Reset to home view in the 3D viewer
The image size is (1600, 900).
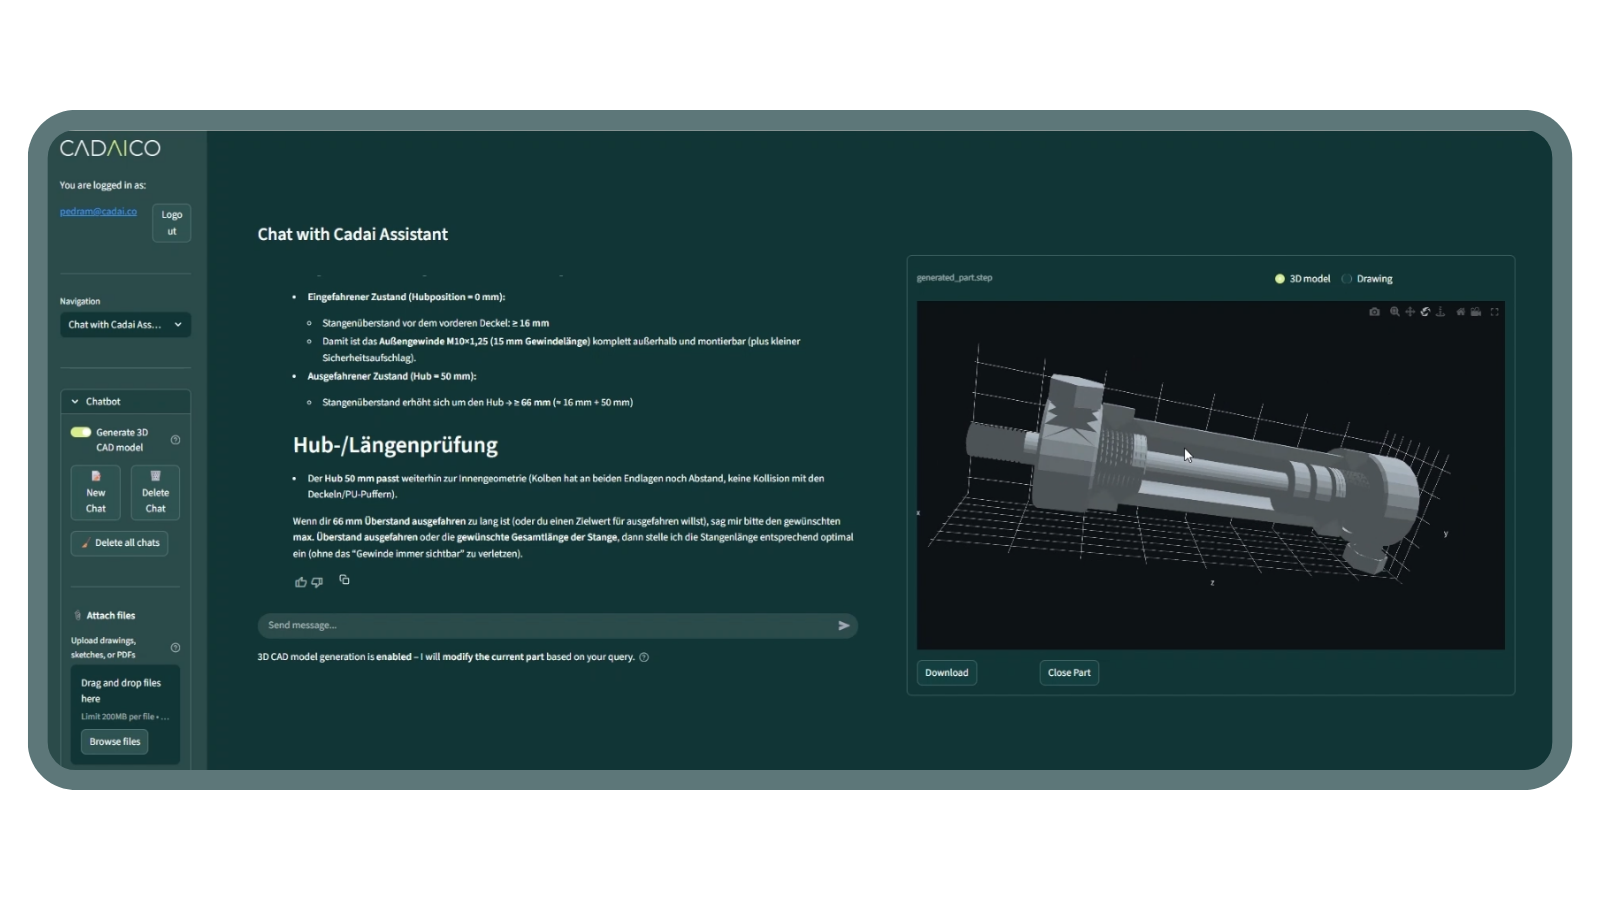tap(1460, 312)
